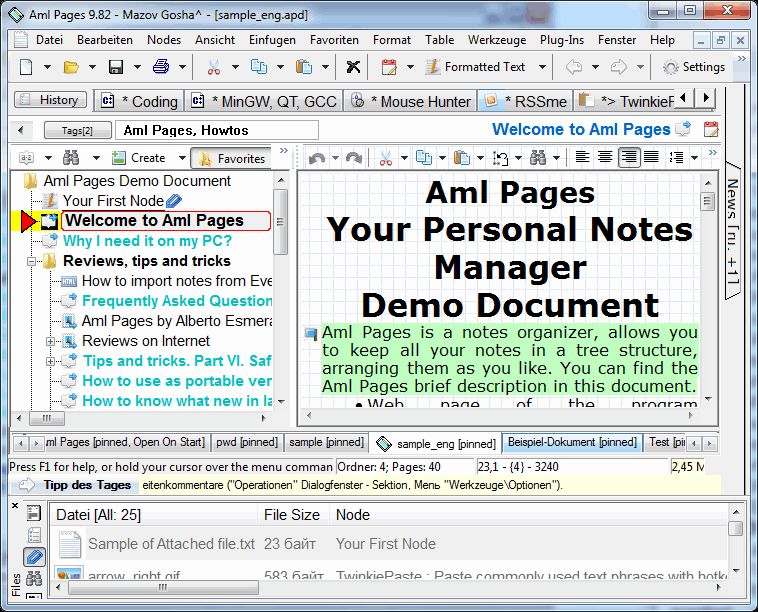
Task: Click the Tags[2] button
Action: click(77, 130)
